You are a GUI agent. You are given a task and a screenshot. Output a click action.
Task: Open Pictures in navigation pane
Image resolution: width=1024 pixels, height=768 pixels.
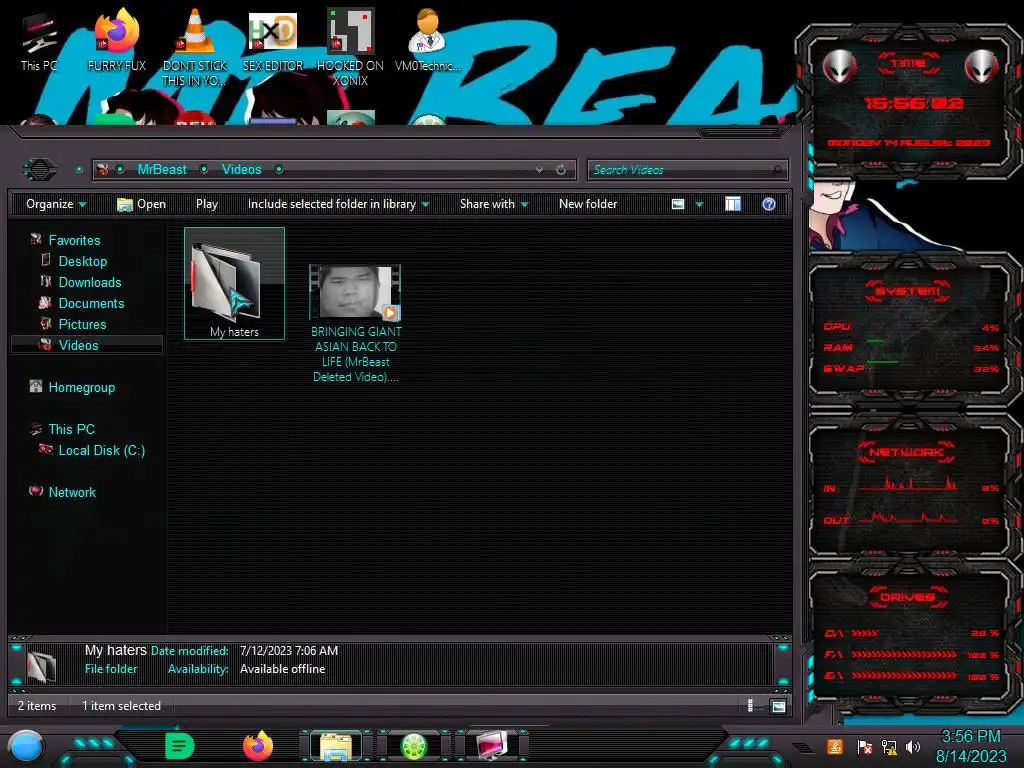click(x=82, y=324)
